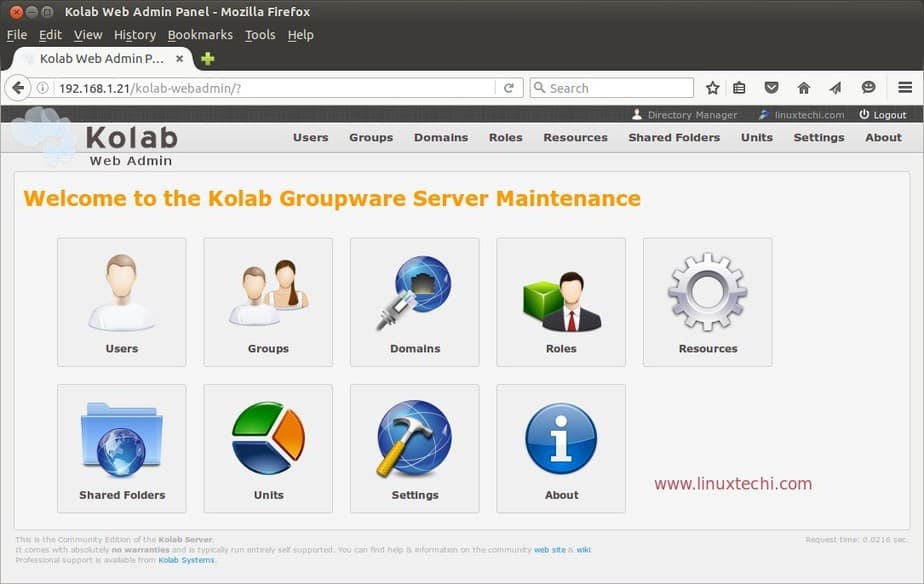
Task: Click Settings in the top navigation
Action: [x=819, y=137]
